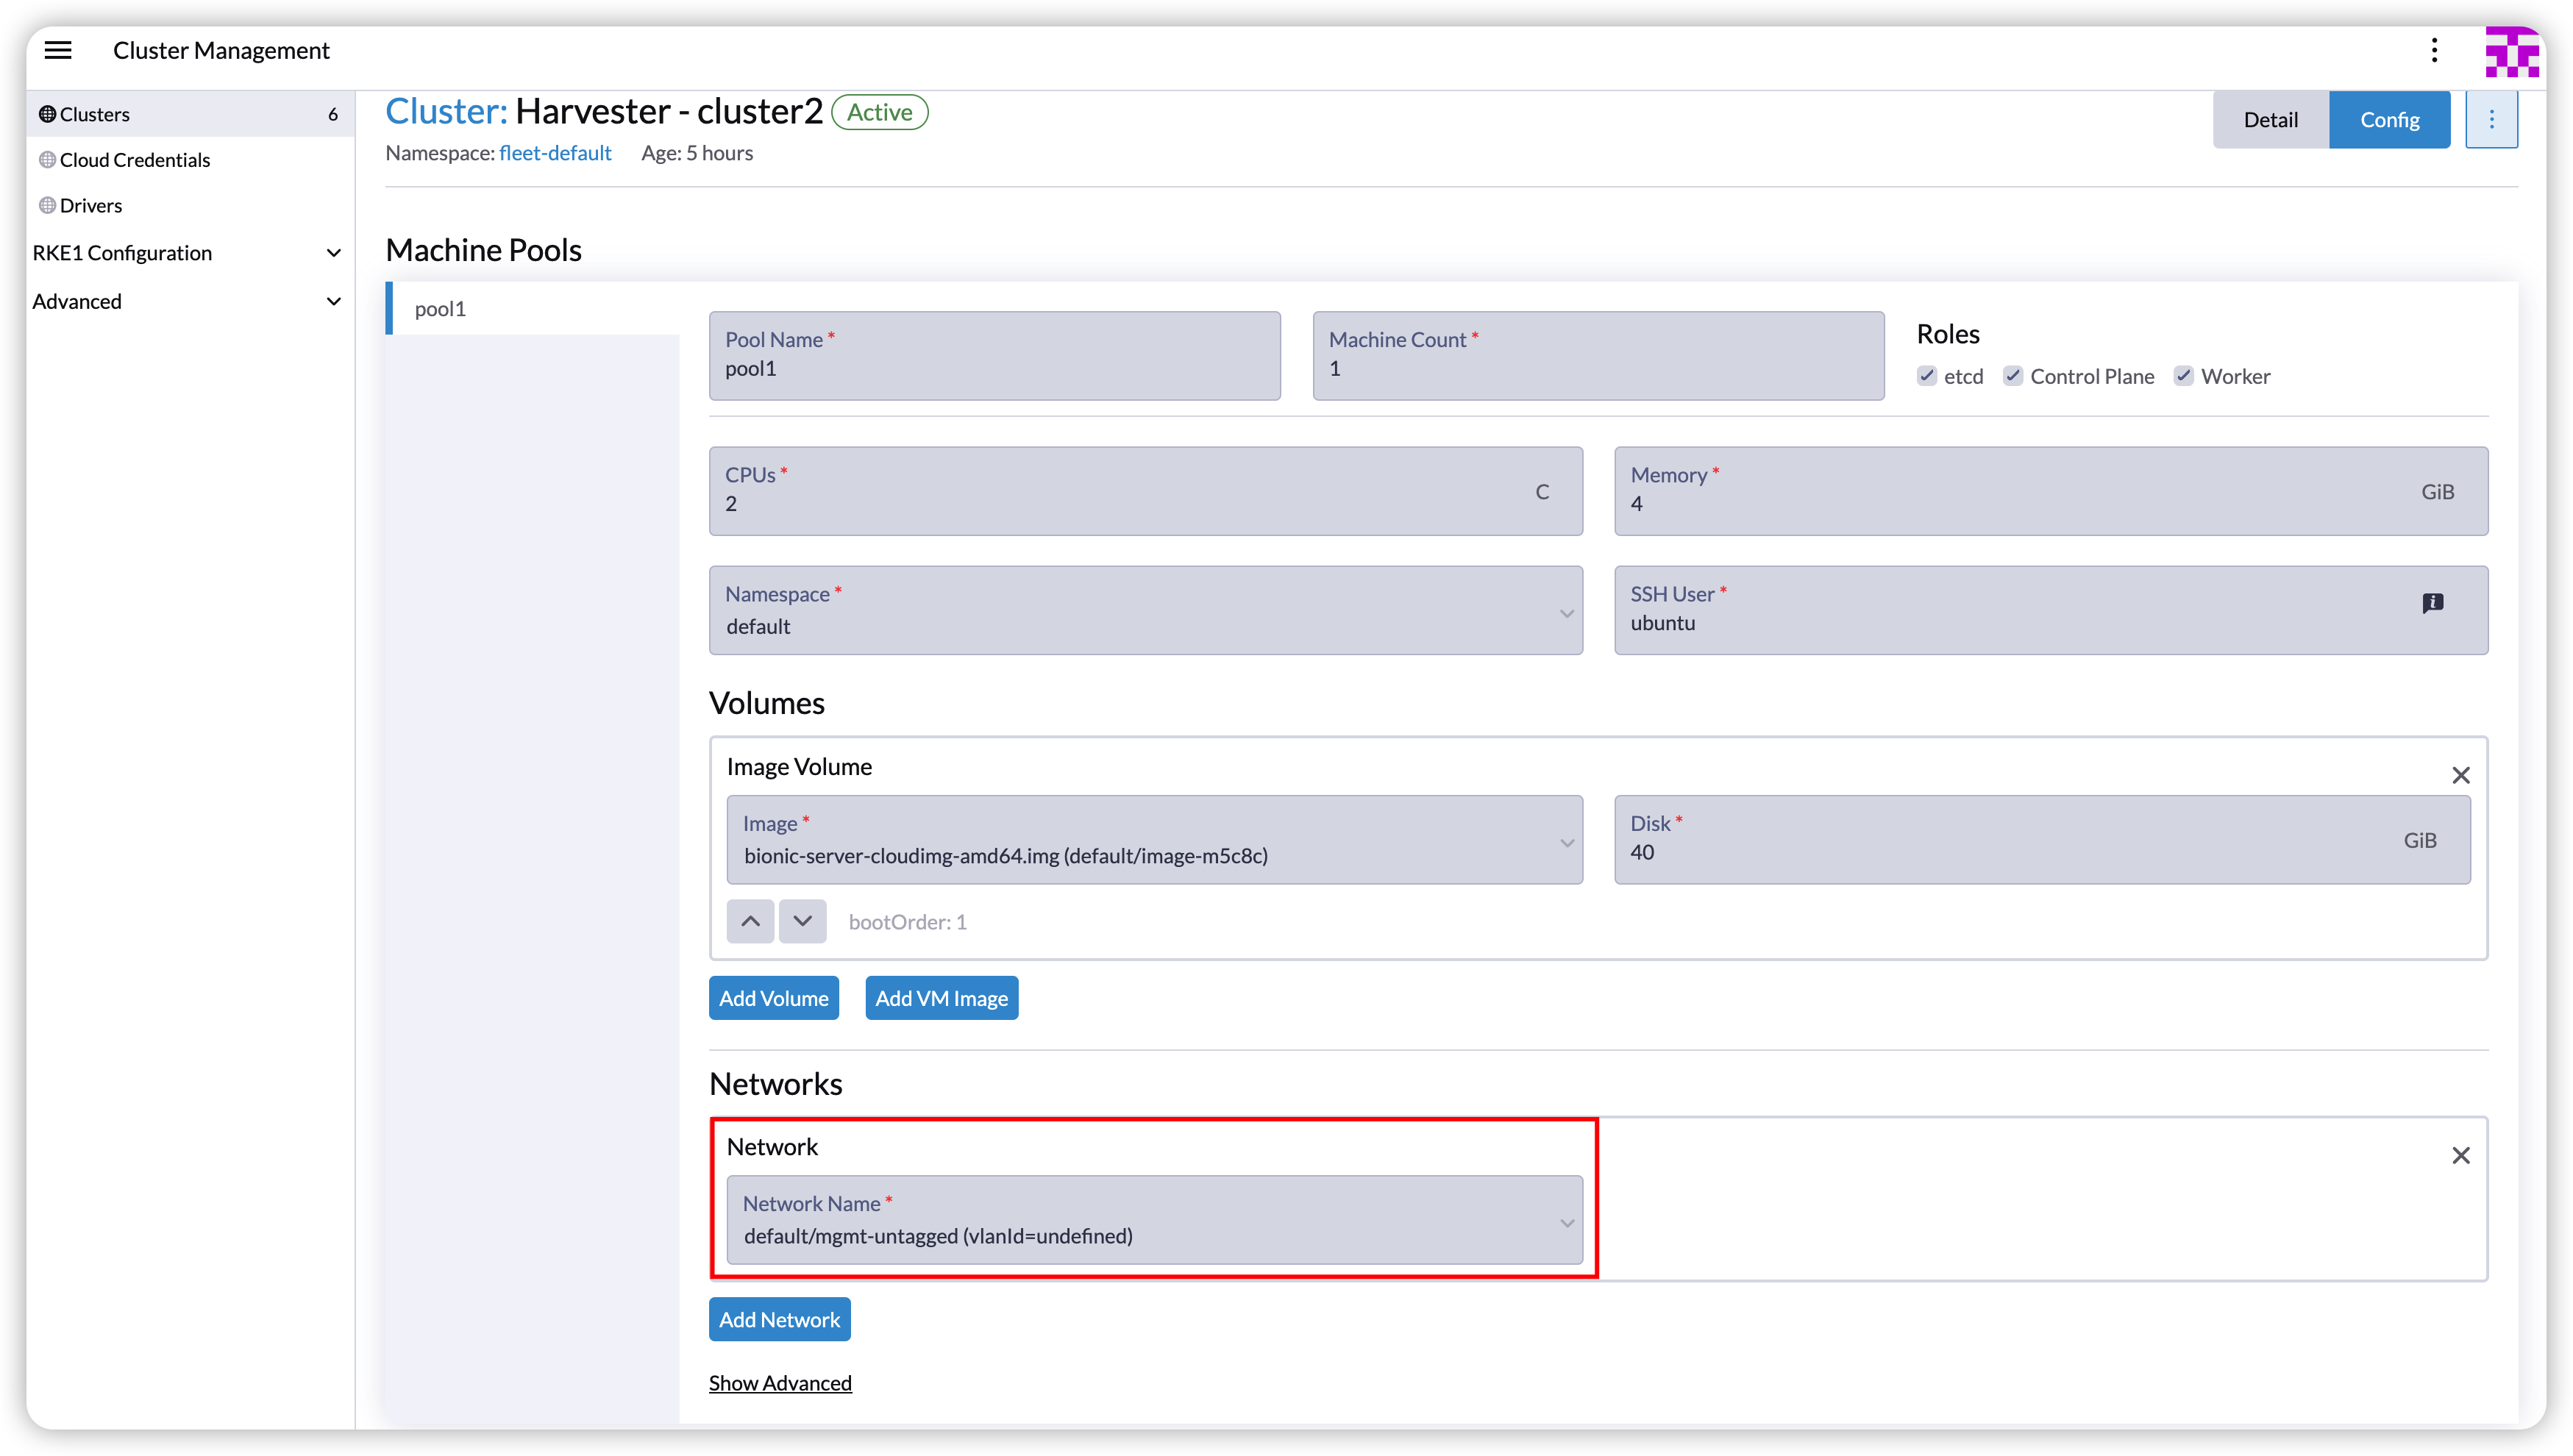Toggle the etcd role checkbox

pyautogui.click(x=1926, y=376)
